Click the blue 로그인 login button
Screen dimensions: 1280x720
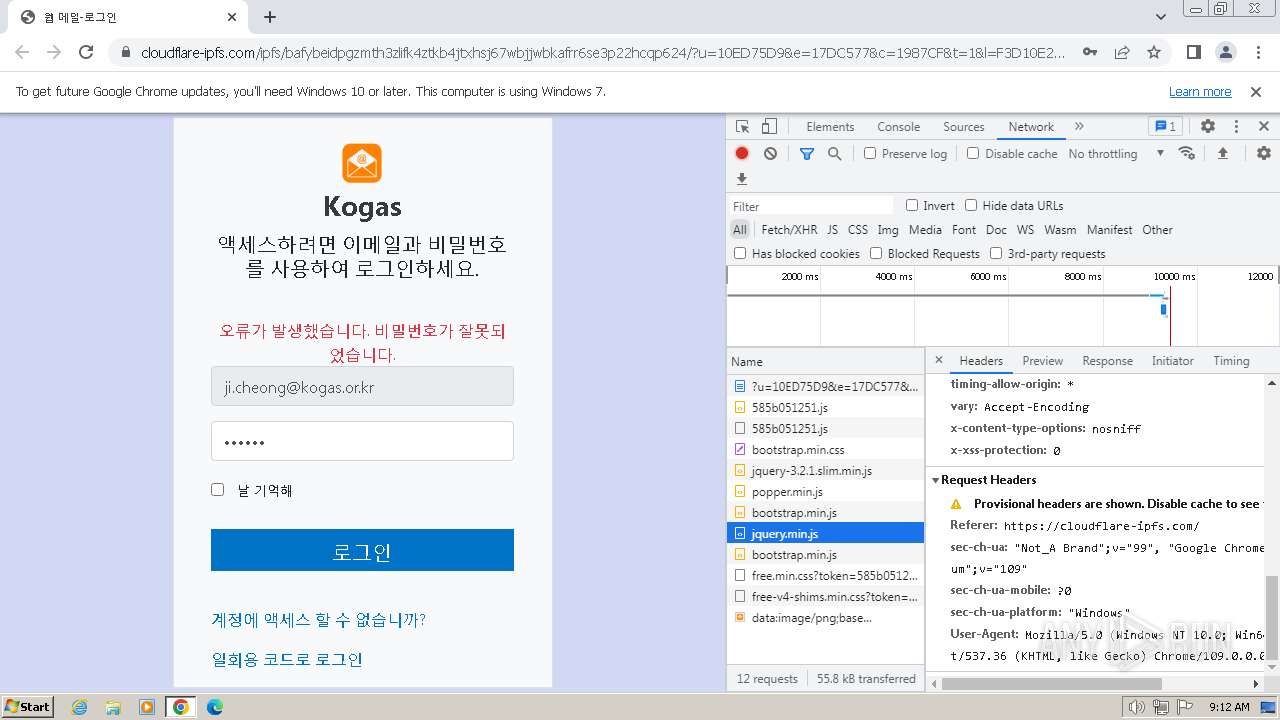(362, 550)
